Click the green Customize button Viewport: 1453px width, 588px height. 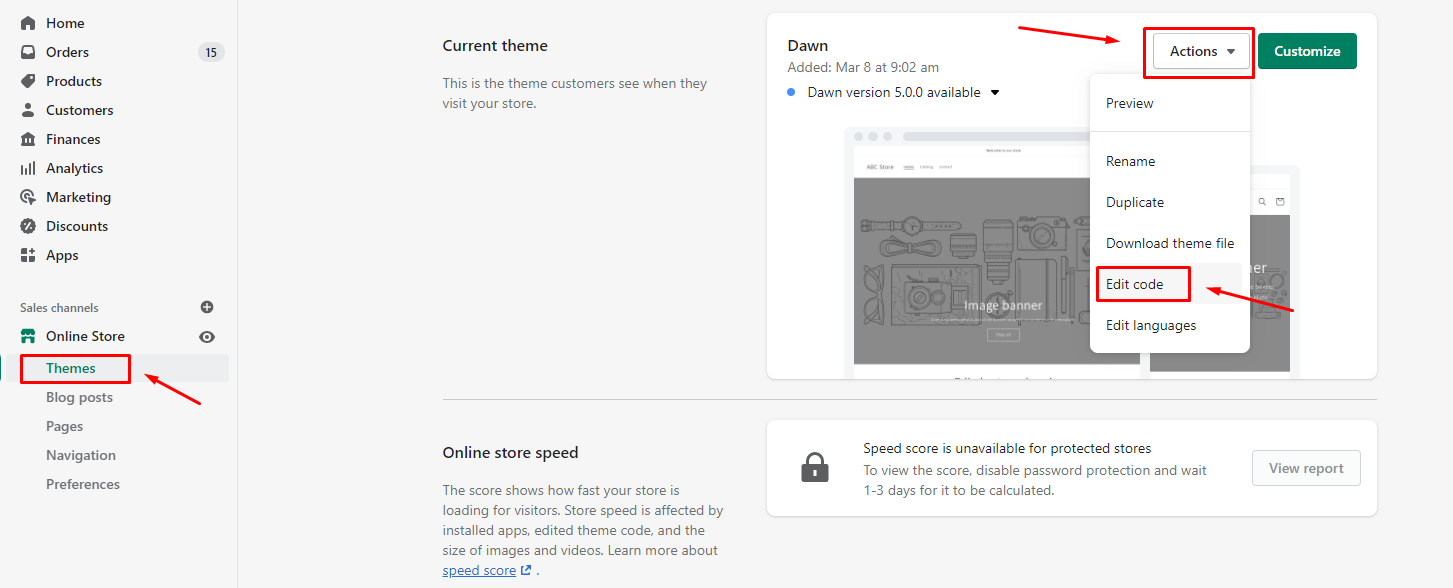pos(1307,51)
